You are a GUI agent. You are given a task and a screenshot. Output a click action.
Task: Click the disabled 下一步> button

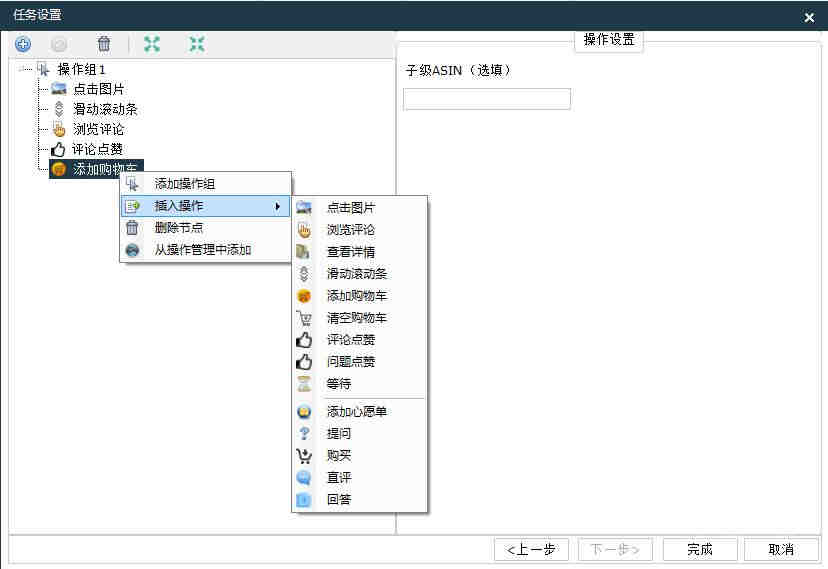(x=615, y=549)
